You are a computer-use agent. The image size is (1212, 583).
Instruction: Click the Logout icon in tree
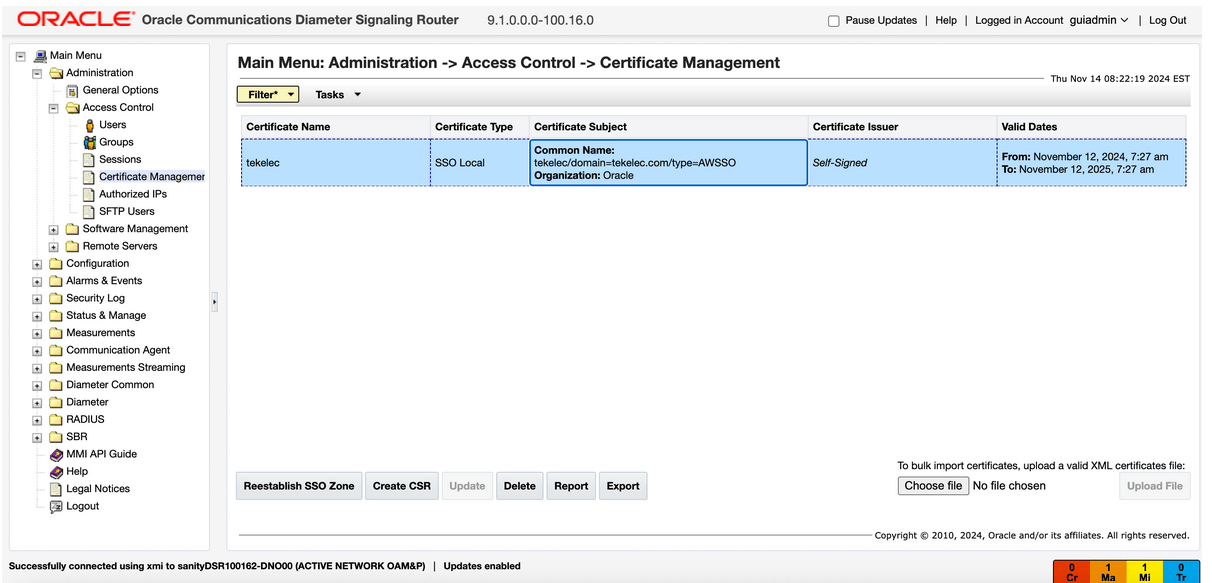[56, 507]
